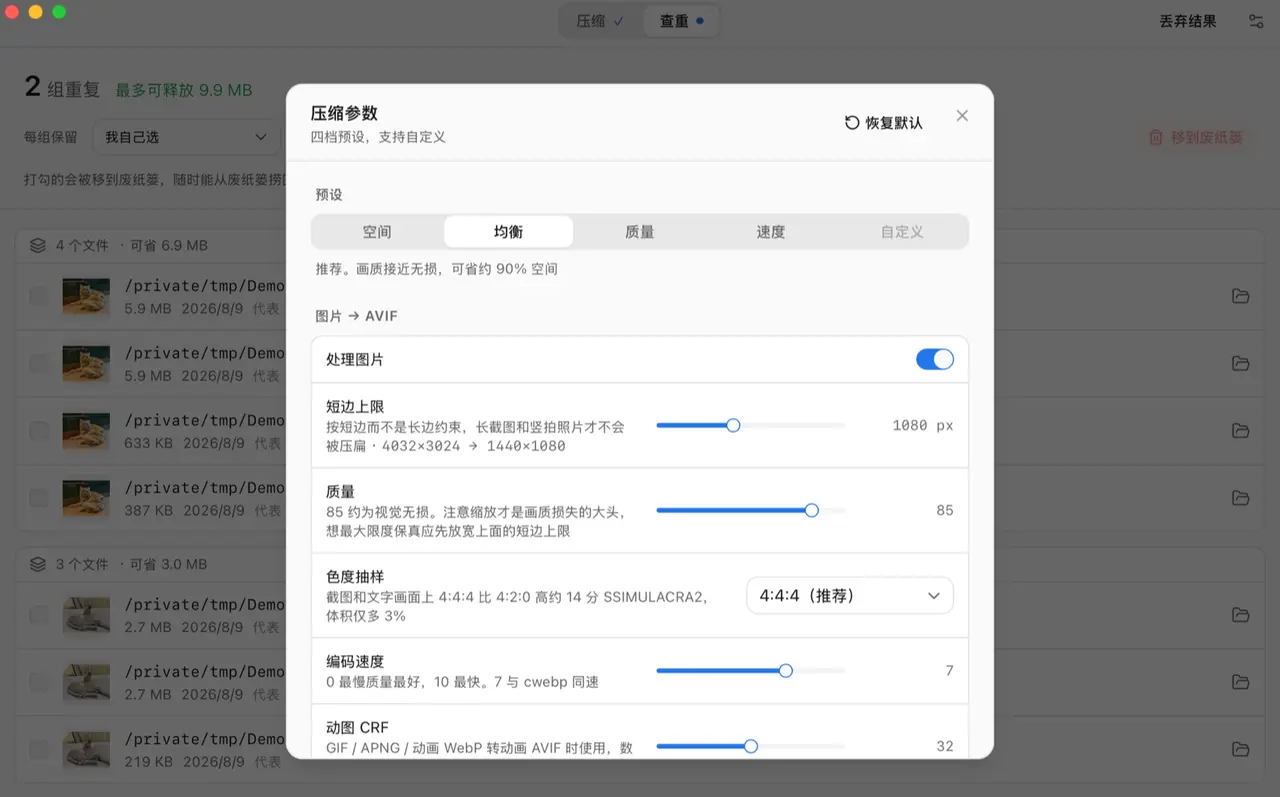This screenshot has width=1280, height=797.
Task: Select the 自定义 preset
Action: click(901, 232)
